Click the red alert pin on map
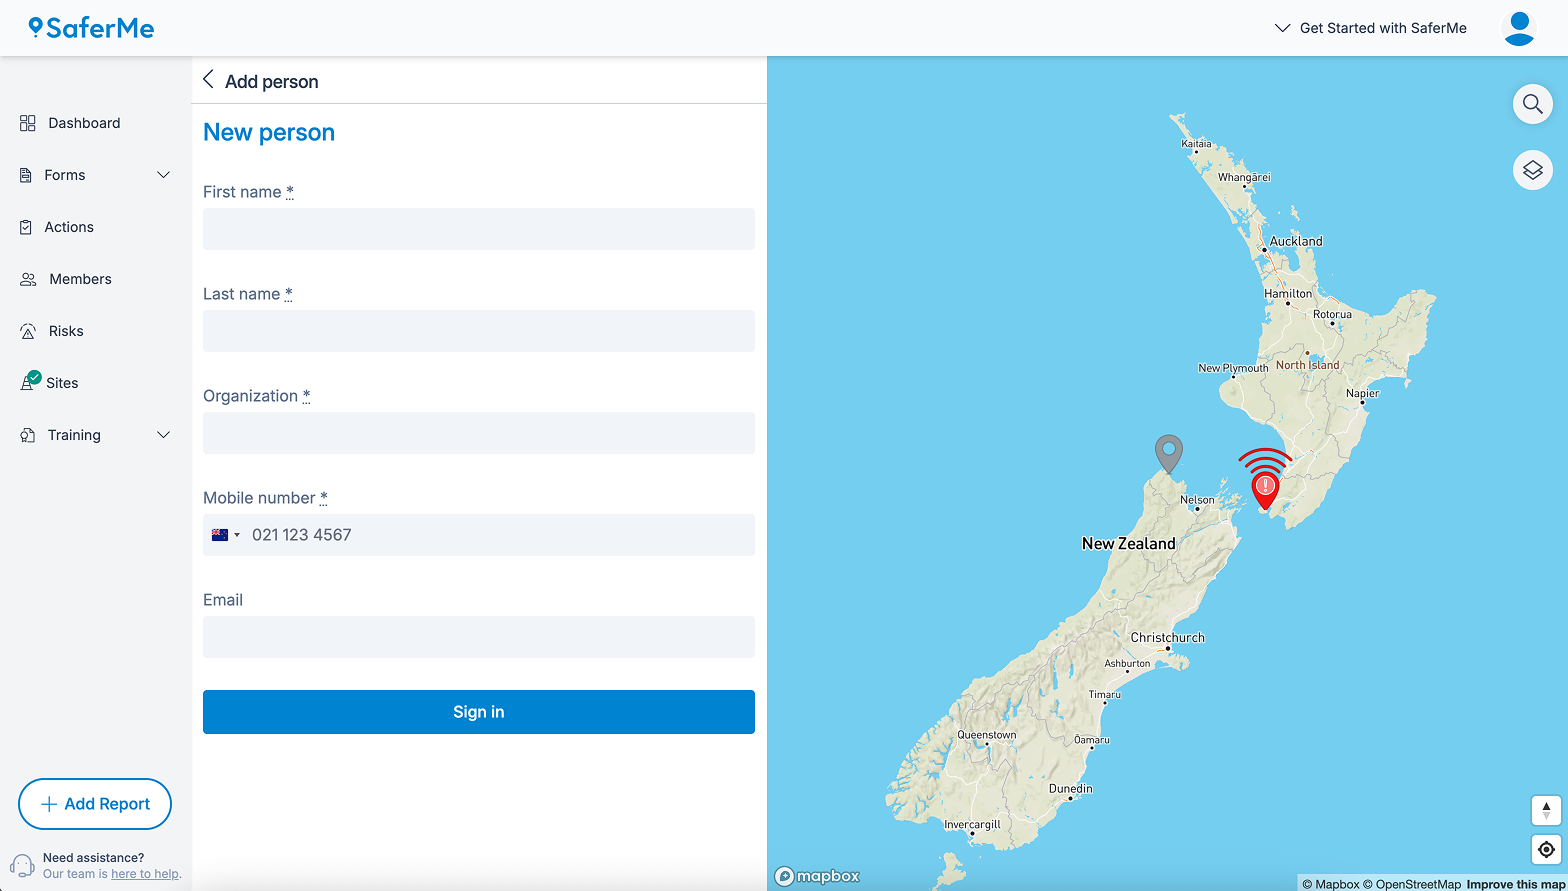The height and width of the screenshot is (891, 1568). point(1265,489)
